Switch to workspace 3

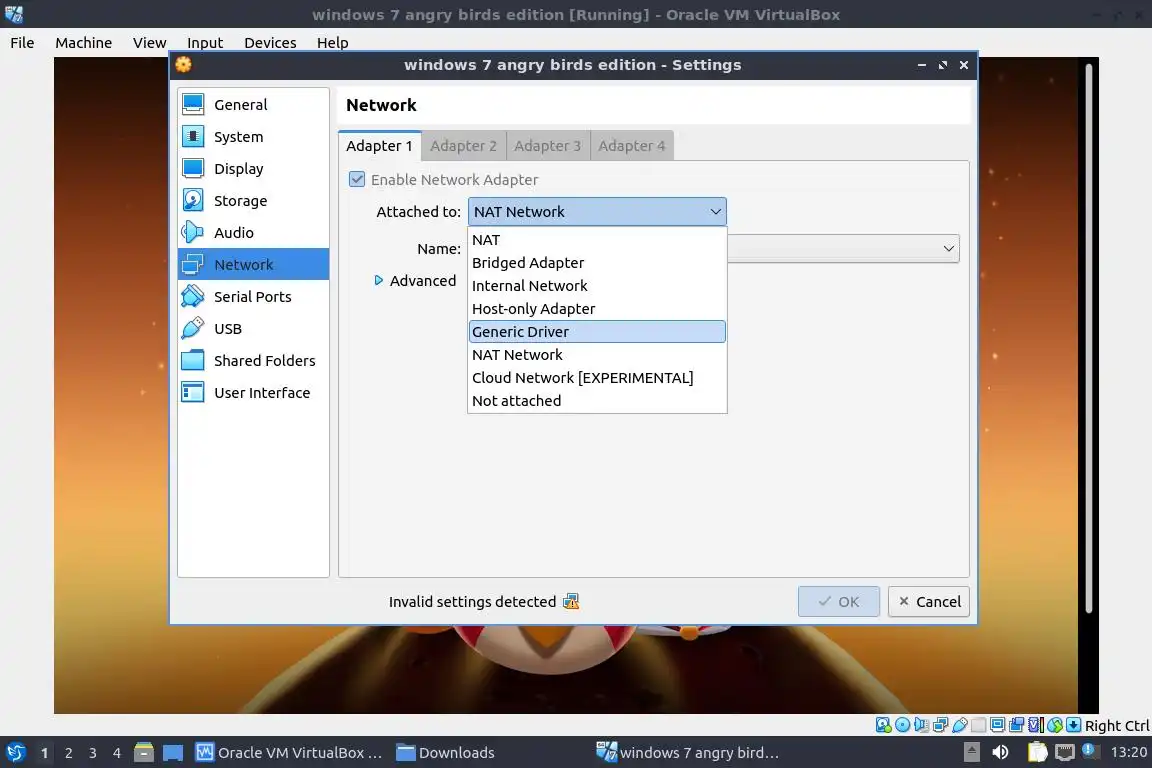click(x=93, y=753)
